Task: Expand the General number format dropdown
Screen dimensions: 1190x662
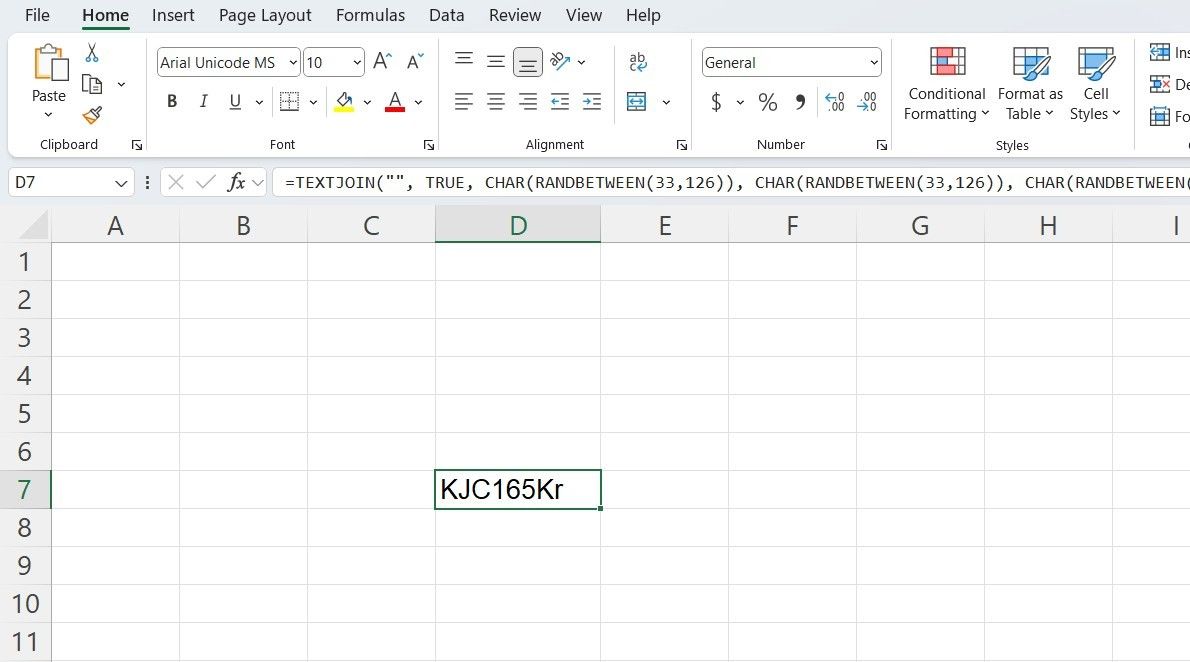Action: pos(873,62)
